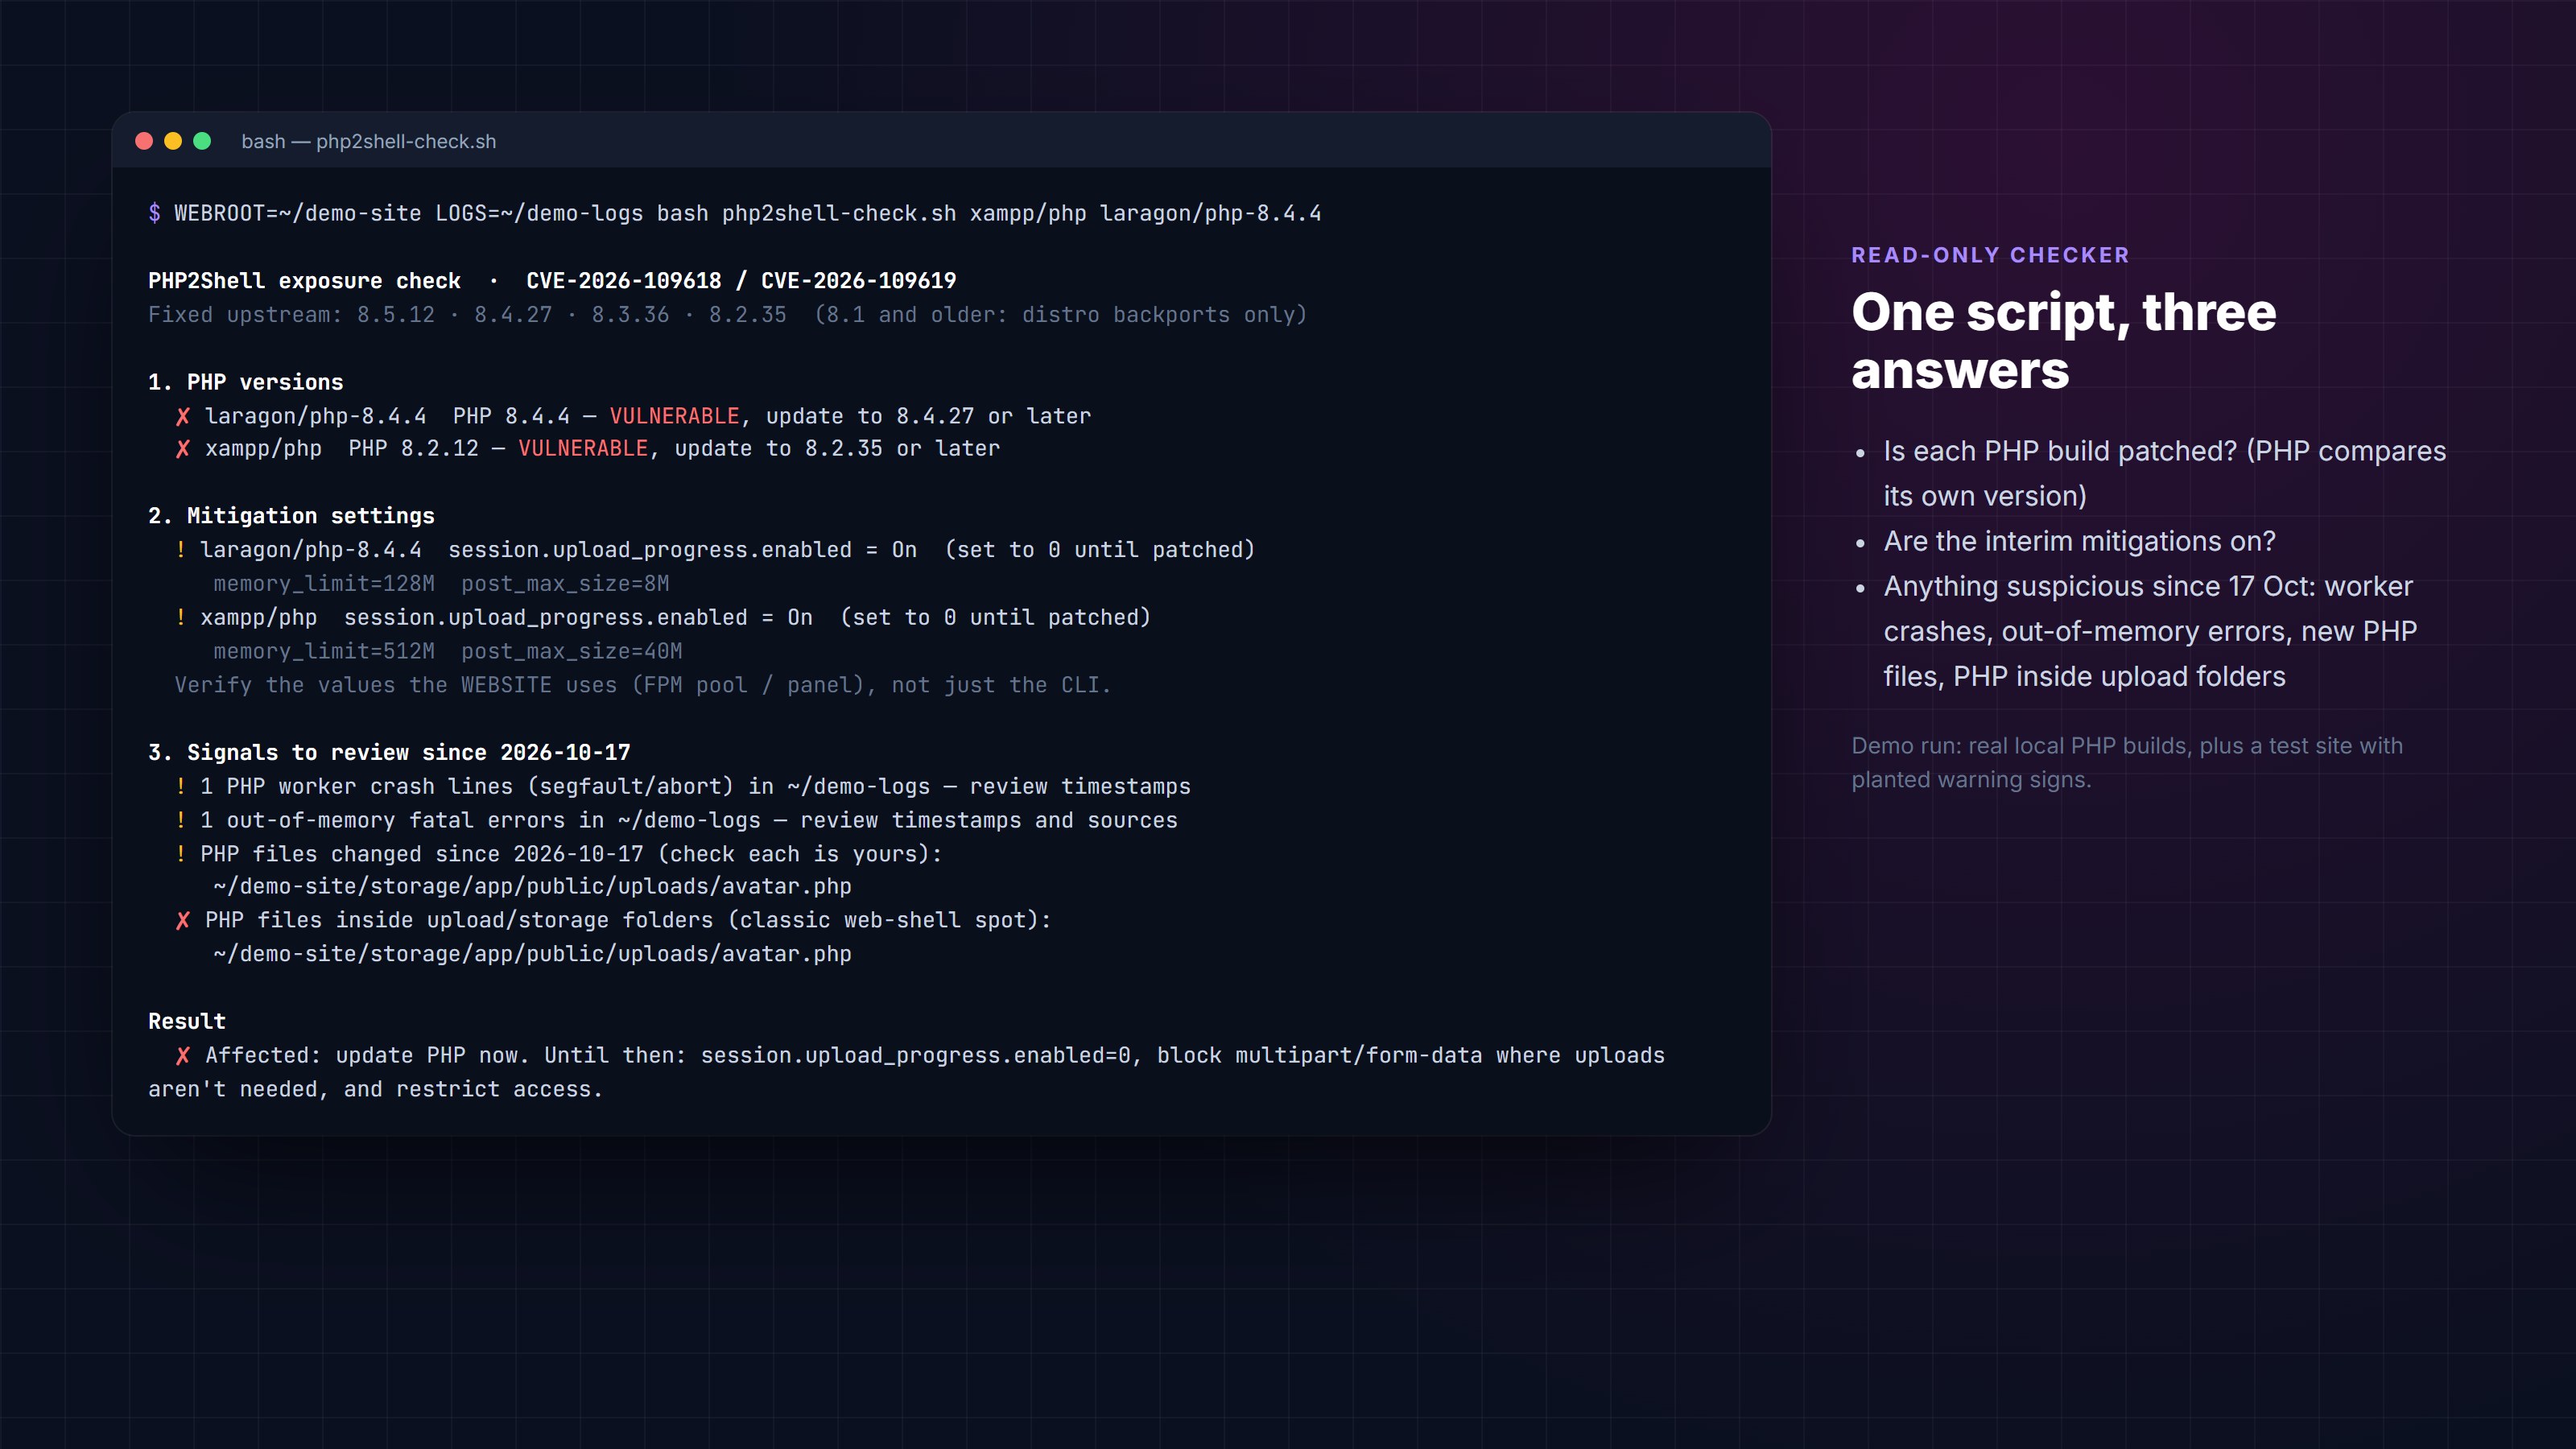This screenshot has width=2576, height=1449.
Task: Click the bullet 'Anything suspicious since 17 Oct'
Action: click(2150, 631)
